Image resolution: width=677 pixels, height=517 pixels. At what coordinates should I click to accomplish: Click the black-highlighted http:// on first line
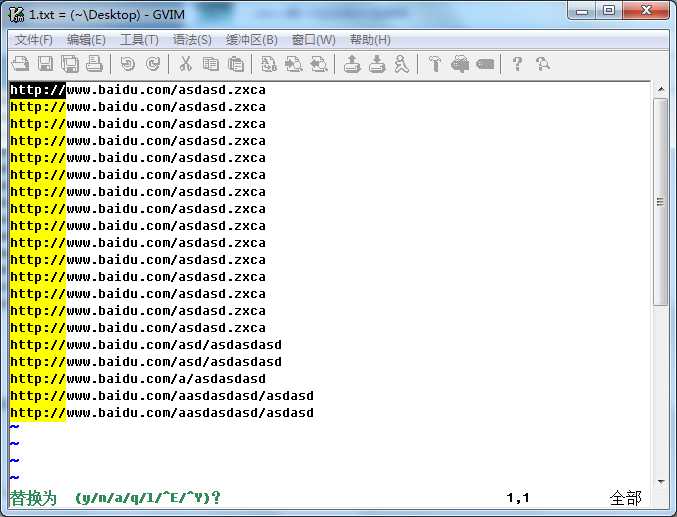[38, 90]
